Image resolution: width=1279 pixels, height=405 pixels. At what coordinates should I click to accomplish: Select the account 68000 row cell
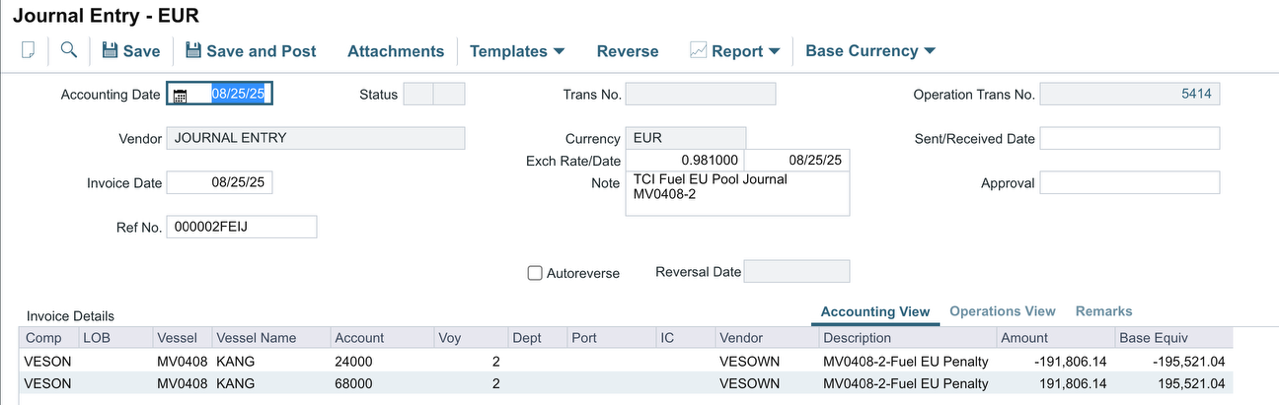353,383
